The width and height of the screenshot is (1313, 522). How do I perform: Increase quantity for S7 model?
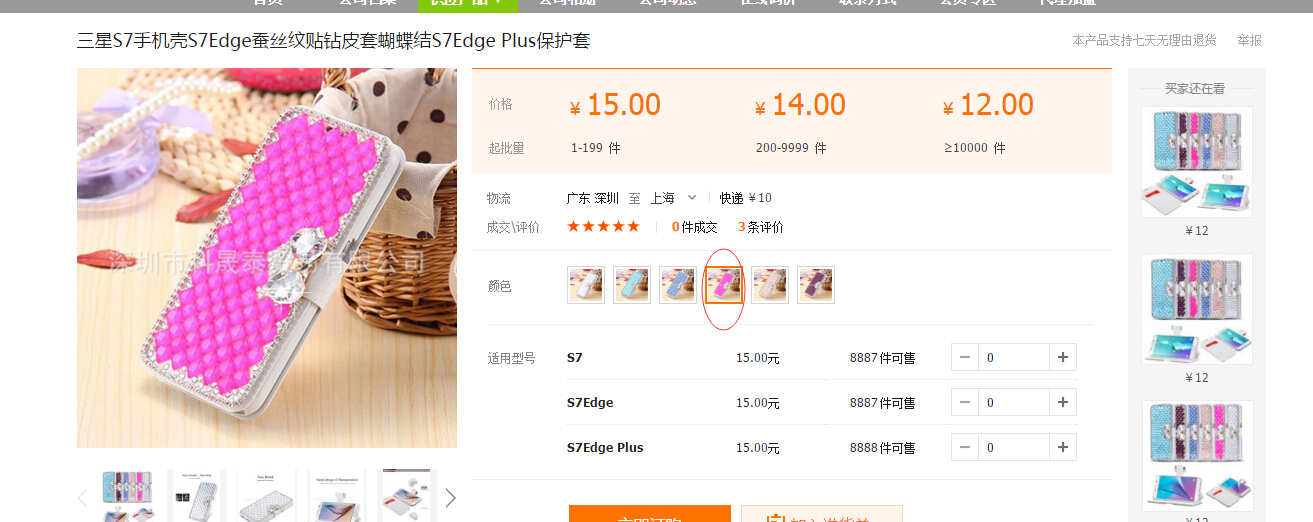1063,357
